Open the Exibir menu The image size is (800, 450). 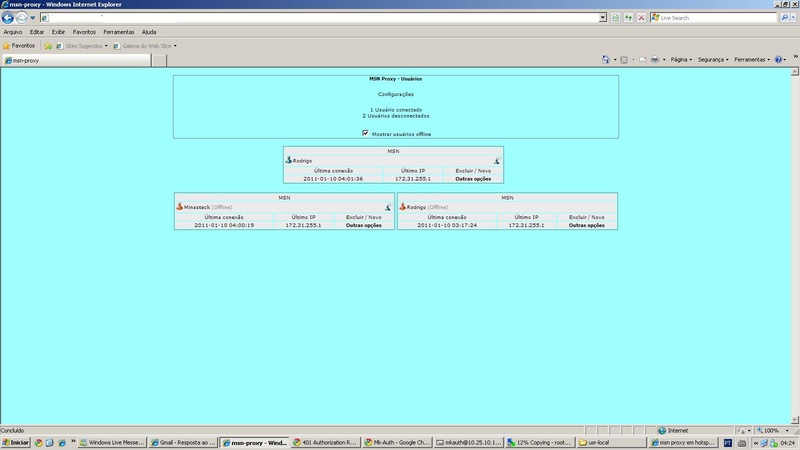pyautogui.click(x=58, y=32)
